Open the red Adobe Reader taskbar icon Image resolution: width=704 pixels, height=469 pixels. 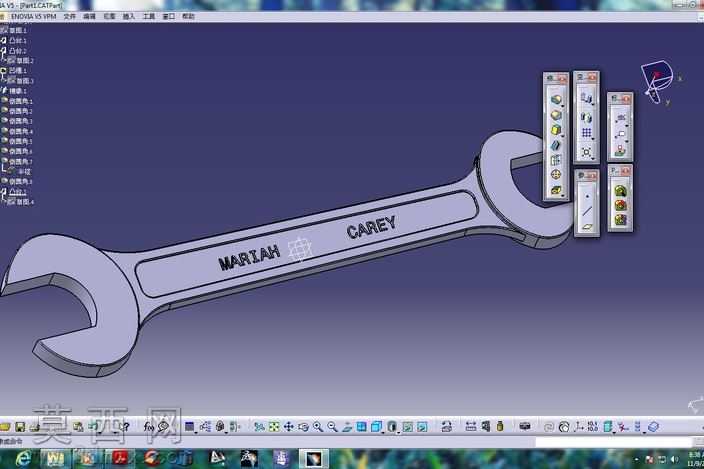[x=119, y=459]
